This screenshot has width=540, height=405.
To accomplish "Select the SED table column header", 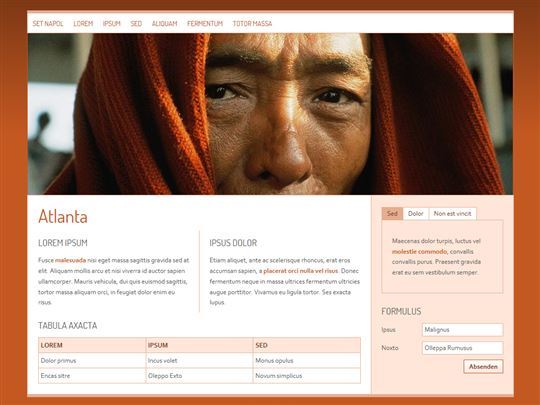I will tap(307, 345).
